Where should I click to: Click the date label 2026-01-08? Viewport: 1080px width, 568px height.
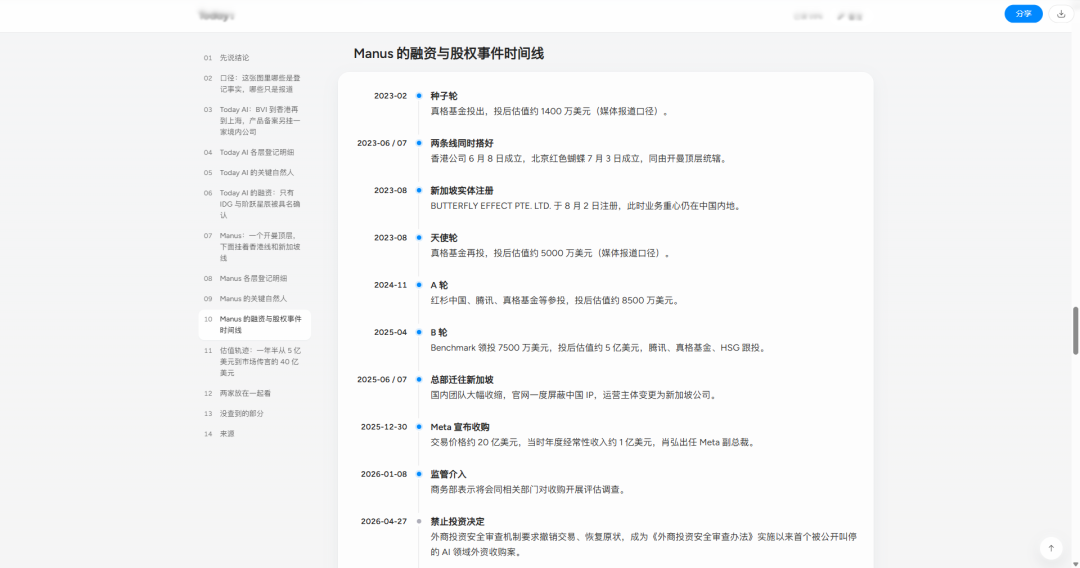pos(384,474)
